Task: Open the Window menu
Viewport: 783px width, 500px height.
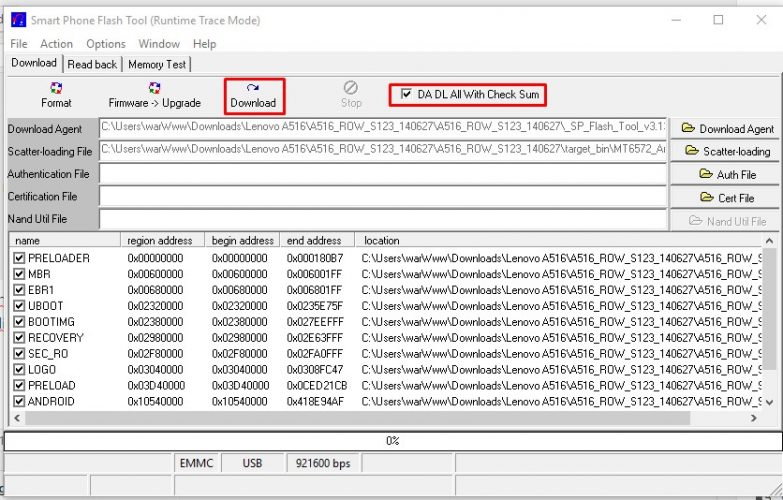Action: [x=159, y=44]
